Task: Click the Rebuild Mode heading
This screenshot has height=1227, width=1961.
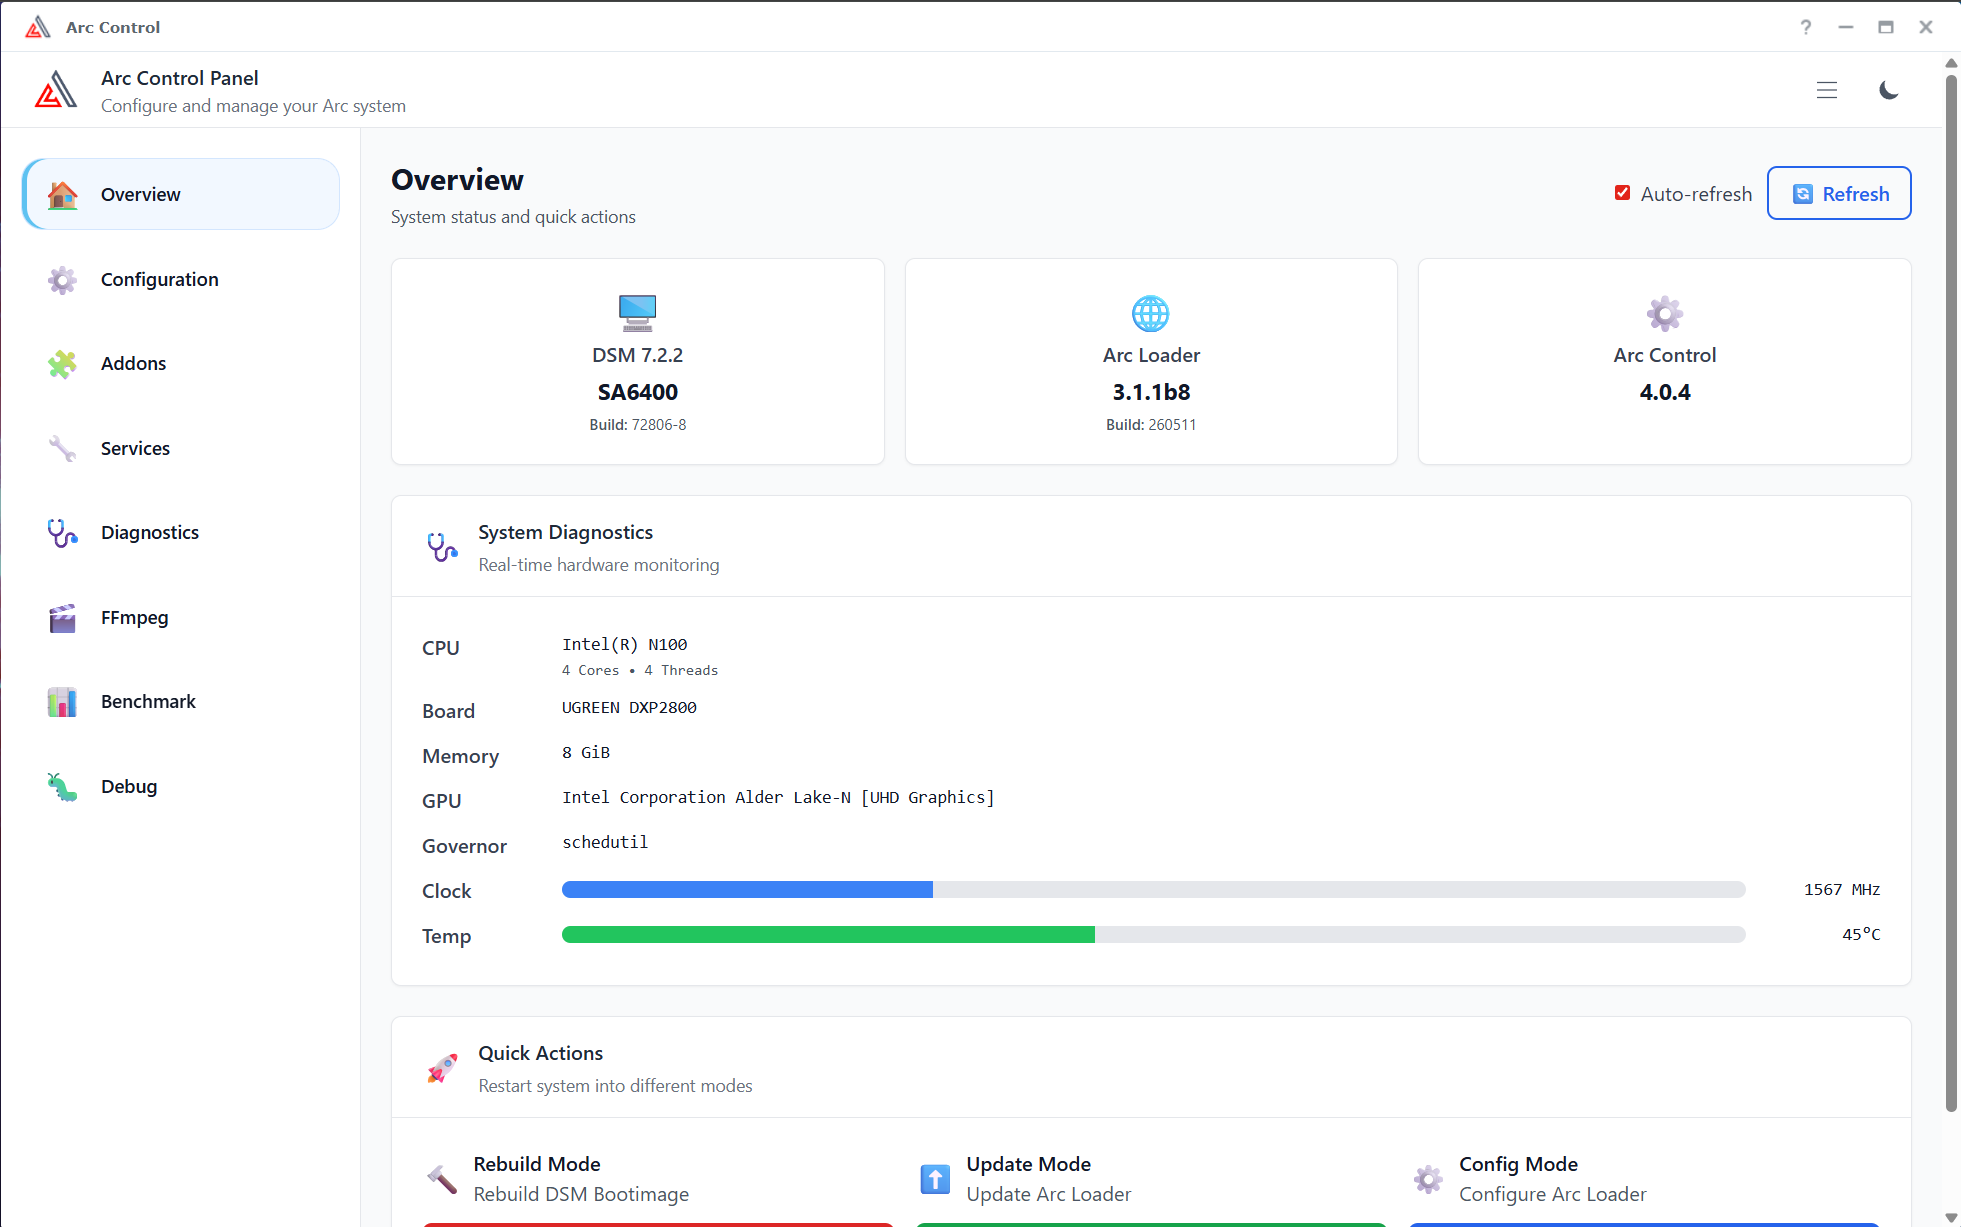Action: pyautogui.click(x=537, y=1164)
